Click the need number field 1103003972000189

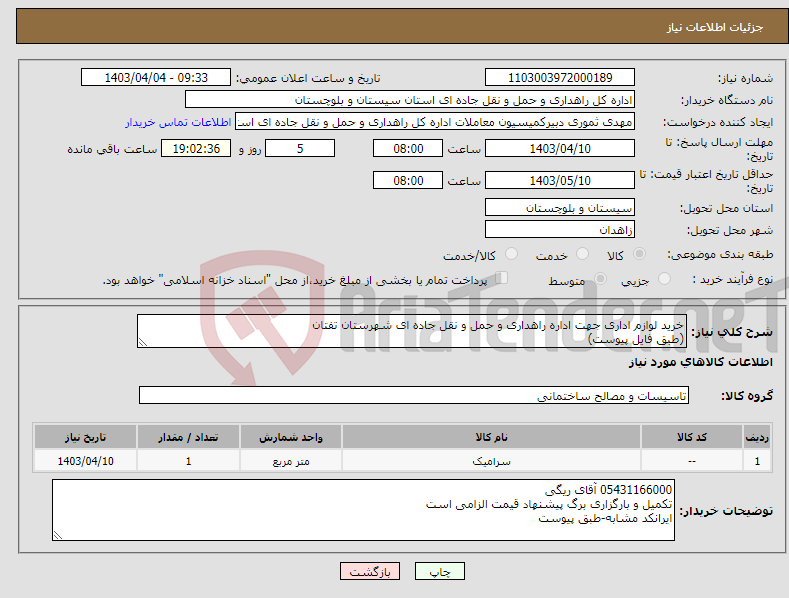coord(560,78)
